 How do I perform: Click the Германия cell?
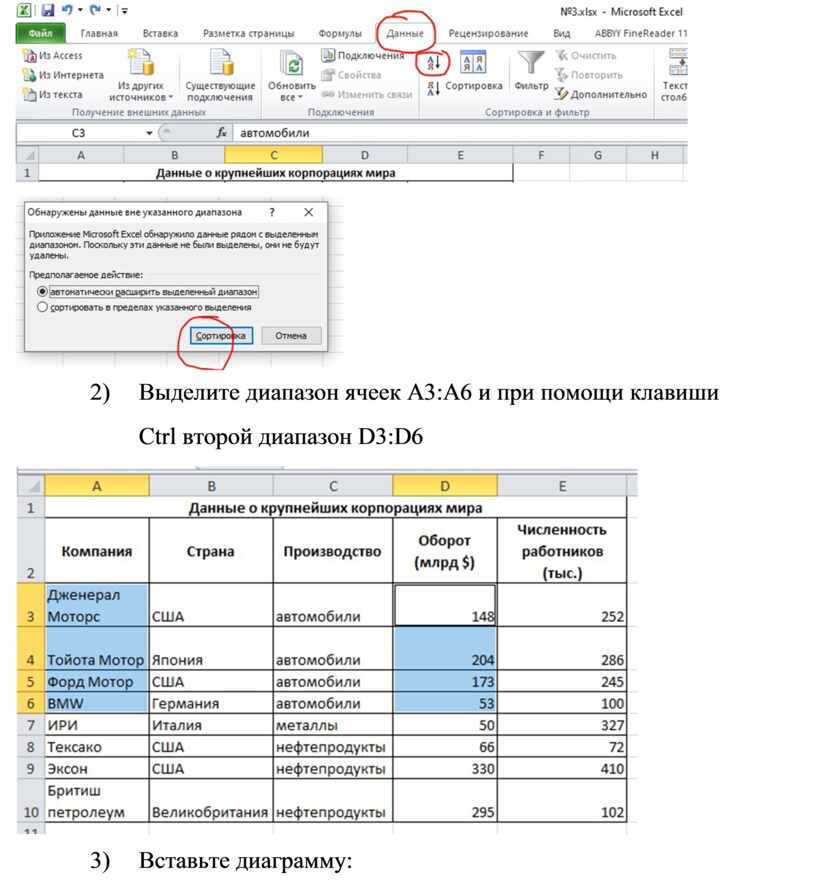(x=211, y=703)
